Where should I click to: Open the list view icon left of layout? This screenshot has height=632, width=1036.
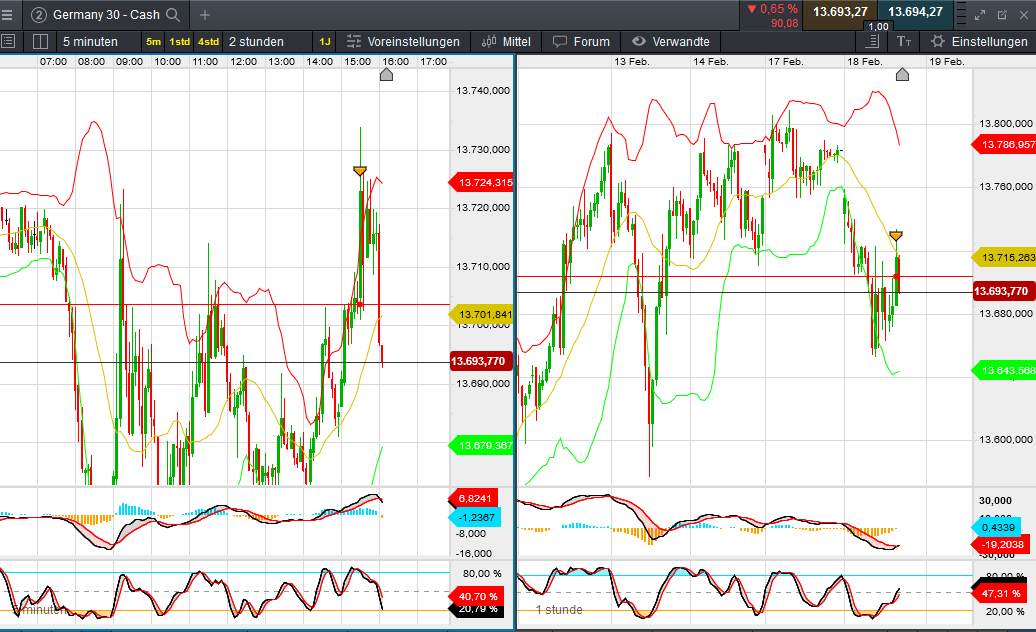pos(8,42)
